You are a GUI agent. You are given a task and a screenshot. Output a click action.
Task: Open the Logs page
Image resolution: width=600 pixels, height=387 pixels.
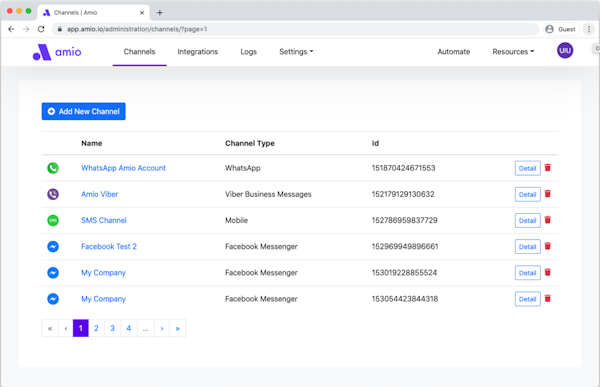(248, 52)
